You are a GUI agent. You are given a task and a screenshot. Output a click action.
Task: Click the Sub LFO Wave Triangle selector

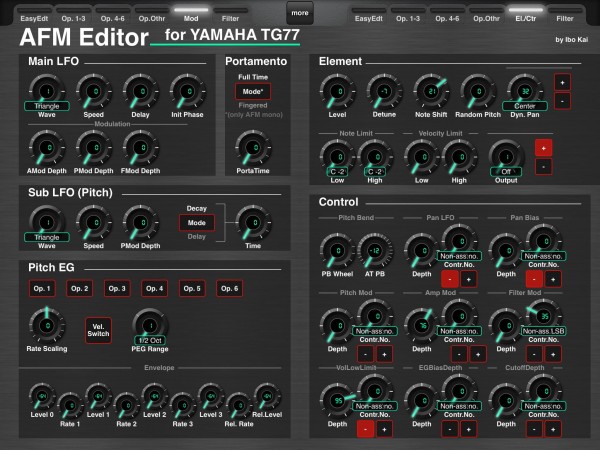[x=47, y=237]
